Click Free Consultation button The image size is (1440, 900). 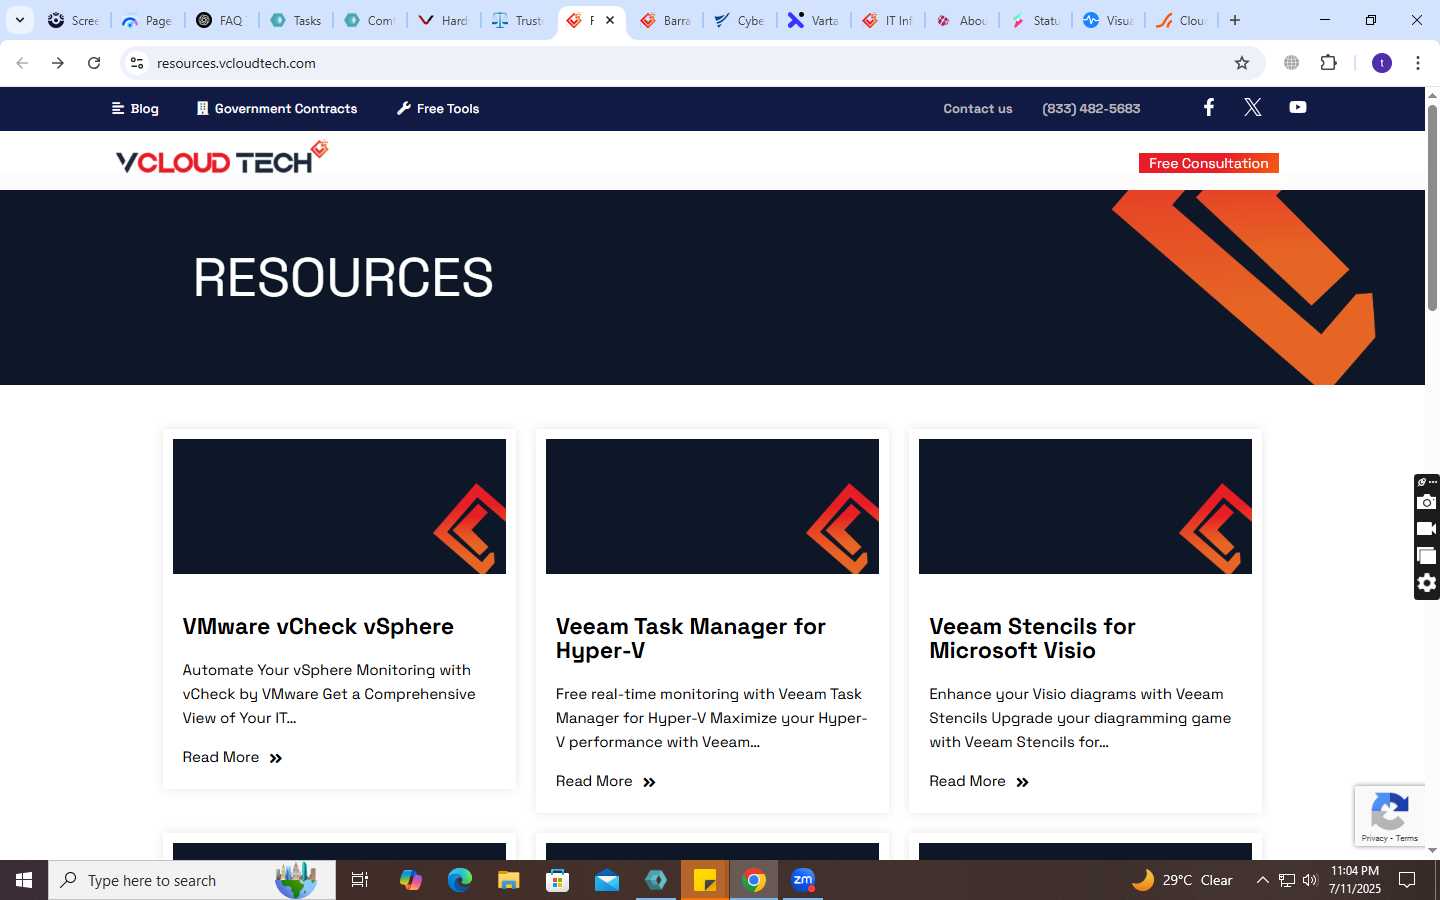click(1208, 163)
